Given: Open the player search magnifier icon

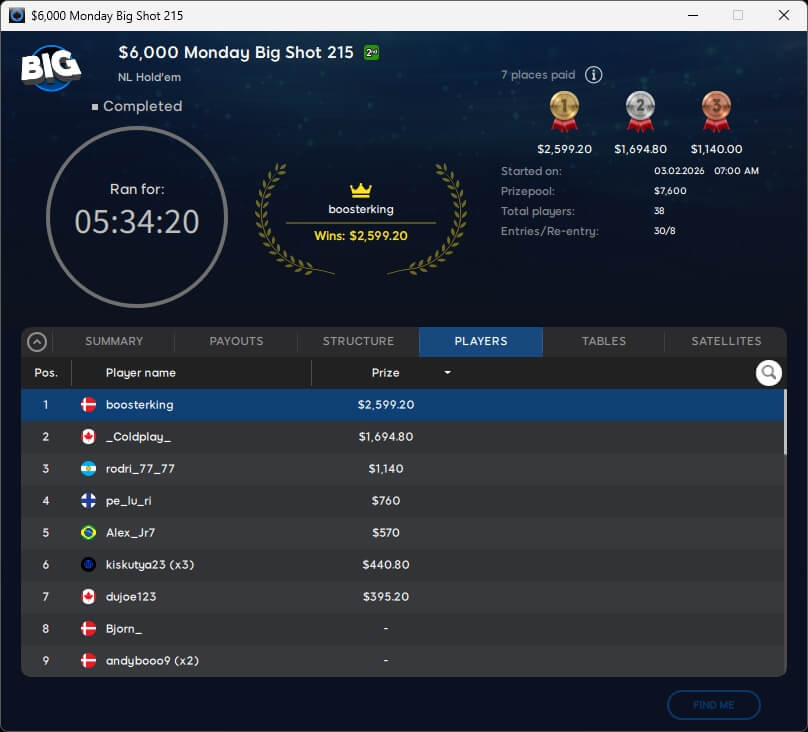Looking at the screenshot, I should pos(768,373).
